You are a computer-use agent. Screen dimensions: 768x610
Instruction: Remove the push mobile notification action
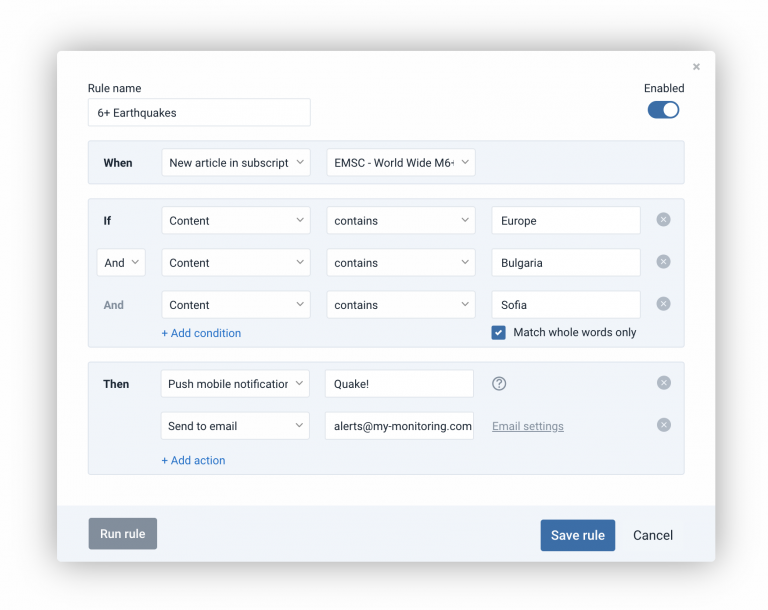[x=663, y=383]
